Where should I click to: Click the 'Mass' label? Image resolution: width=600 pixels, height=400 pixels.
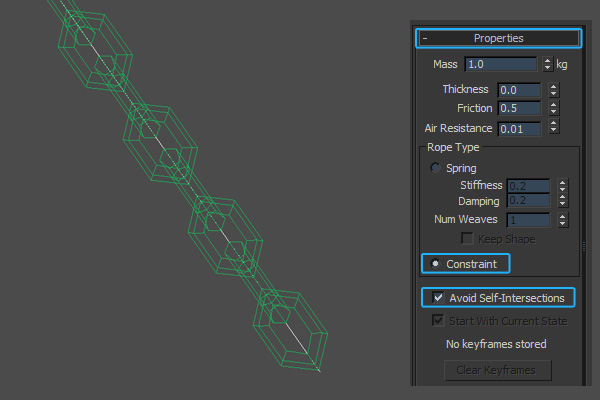445,64
